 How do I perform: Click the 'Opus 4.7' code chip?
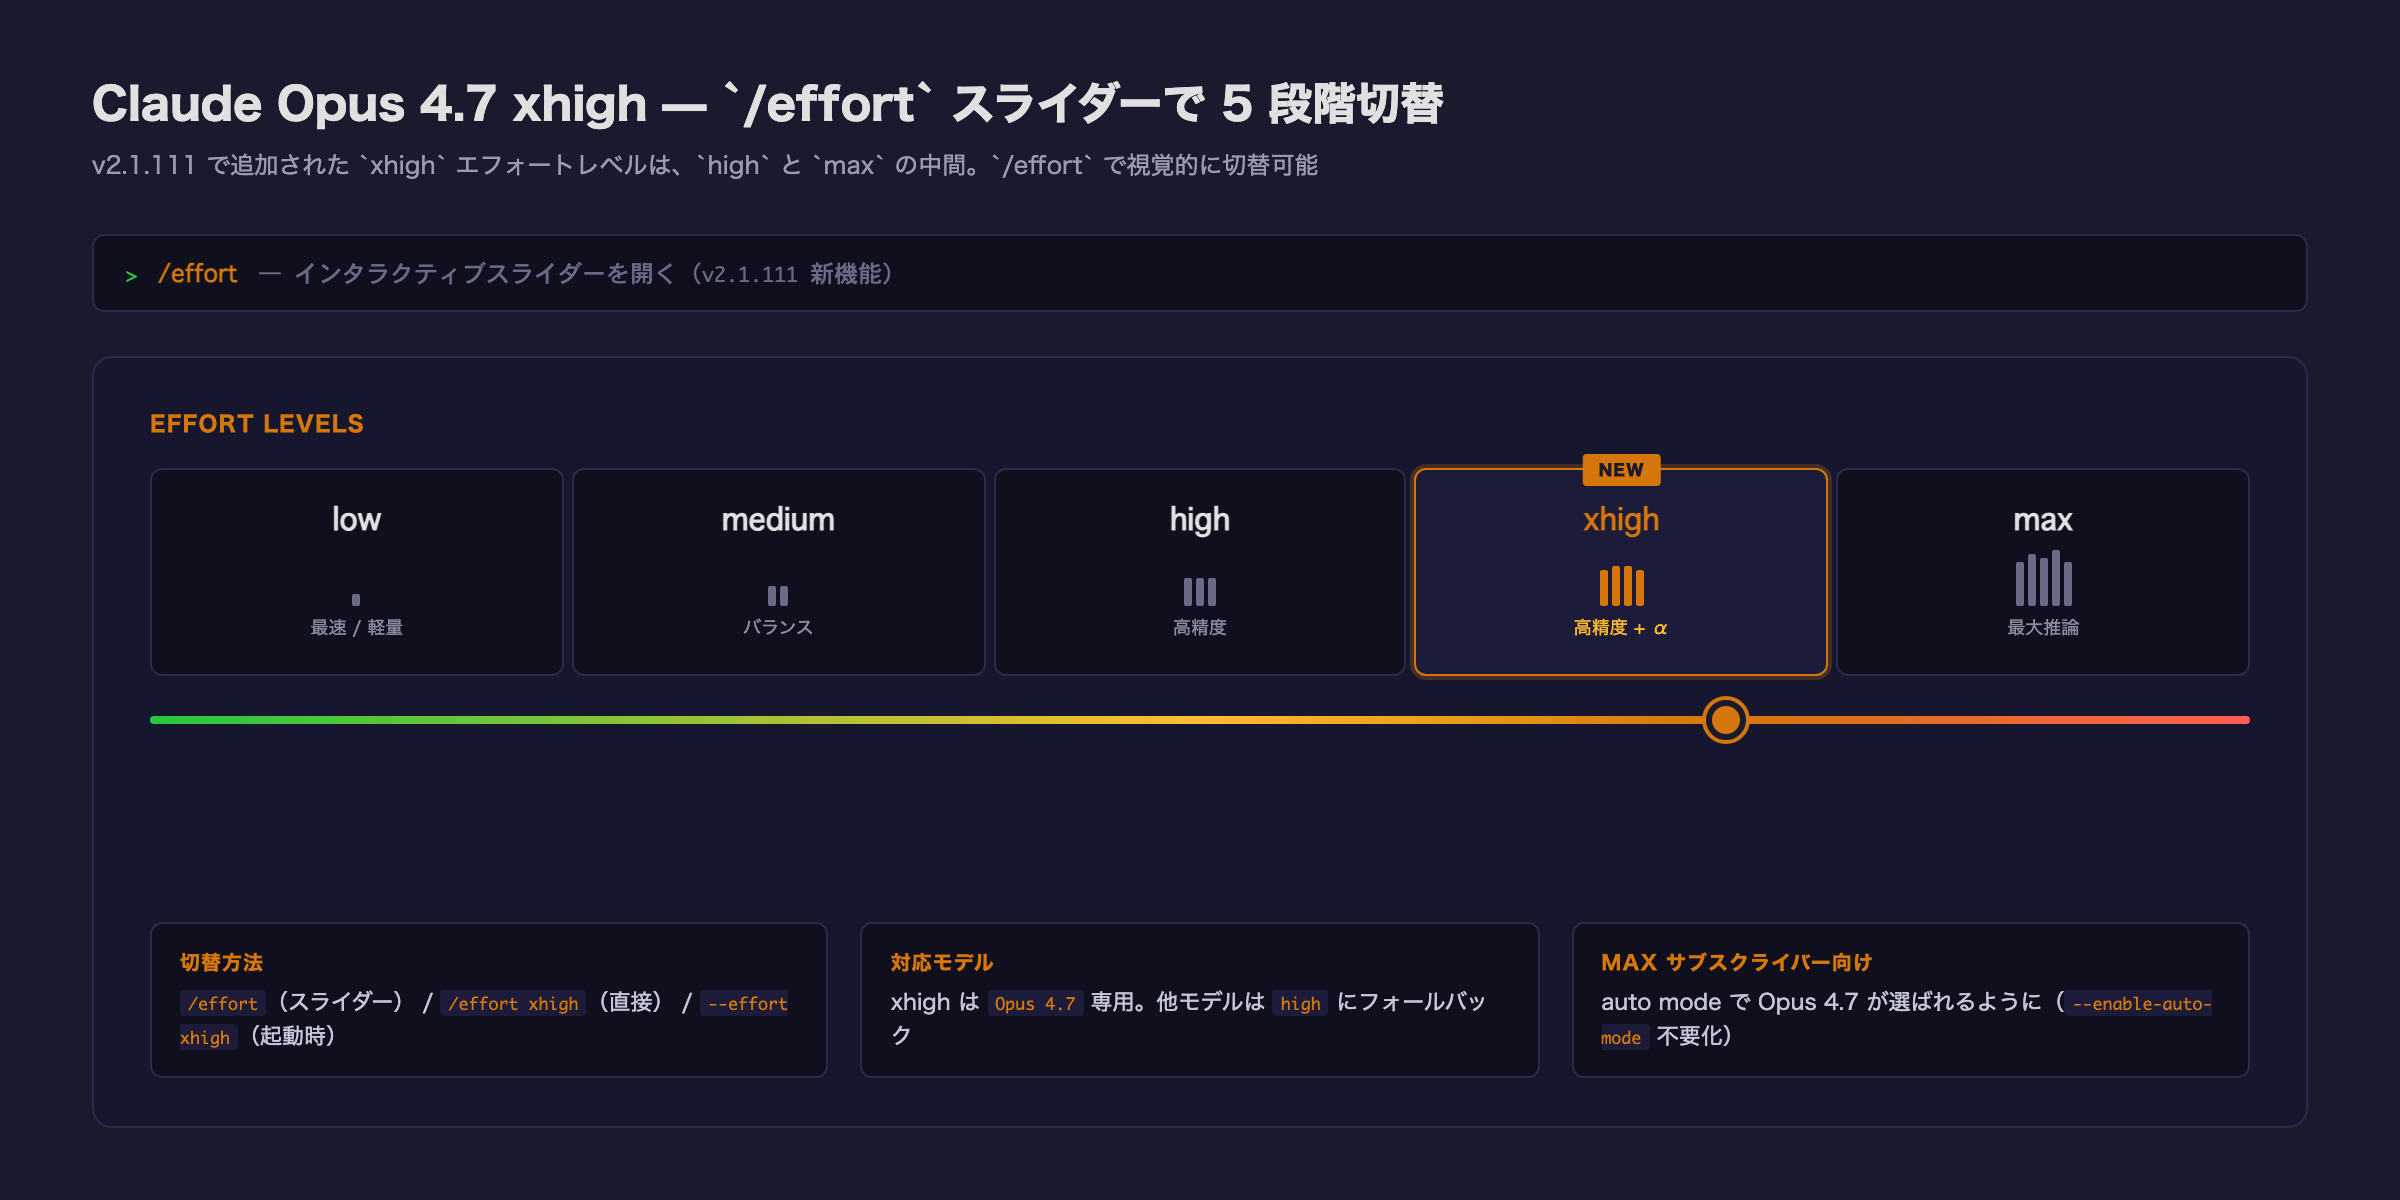(x=1035, y=1003)
